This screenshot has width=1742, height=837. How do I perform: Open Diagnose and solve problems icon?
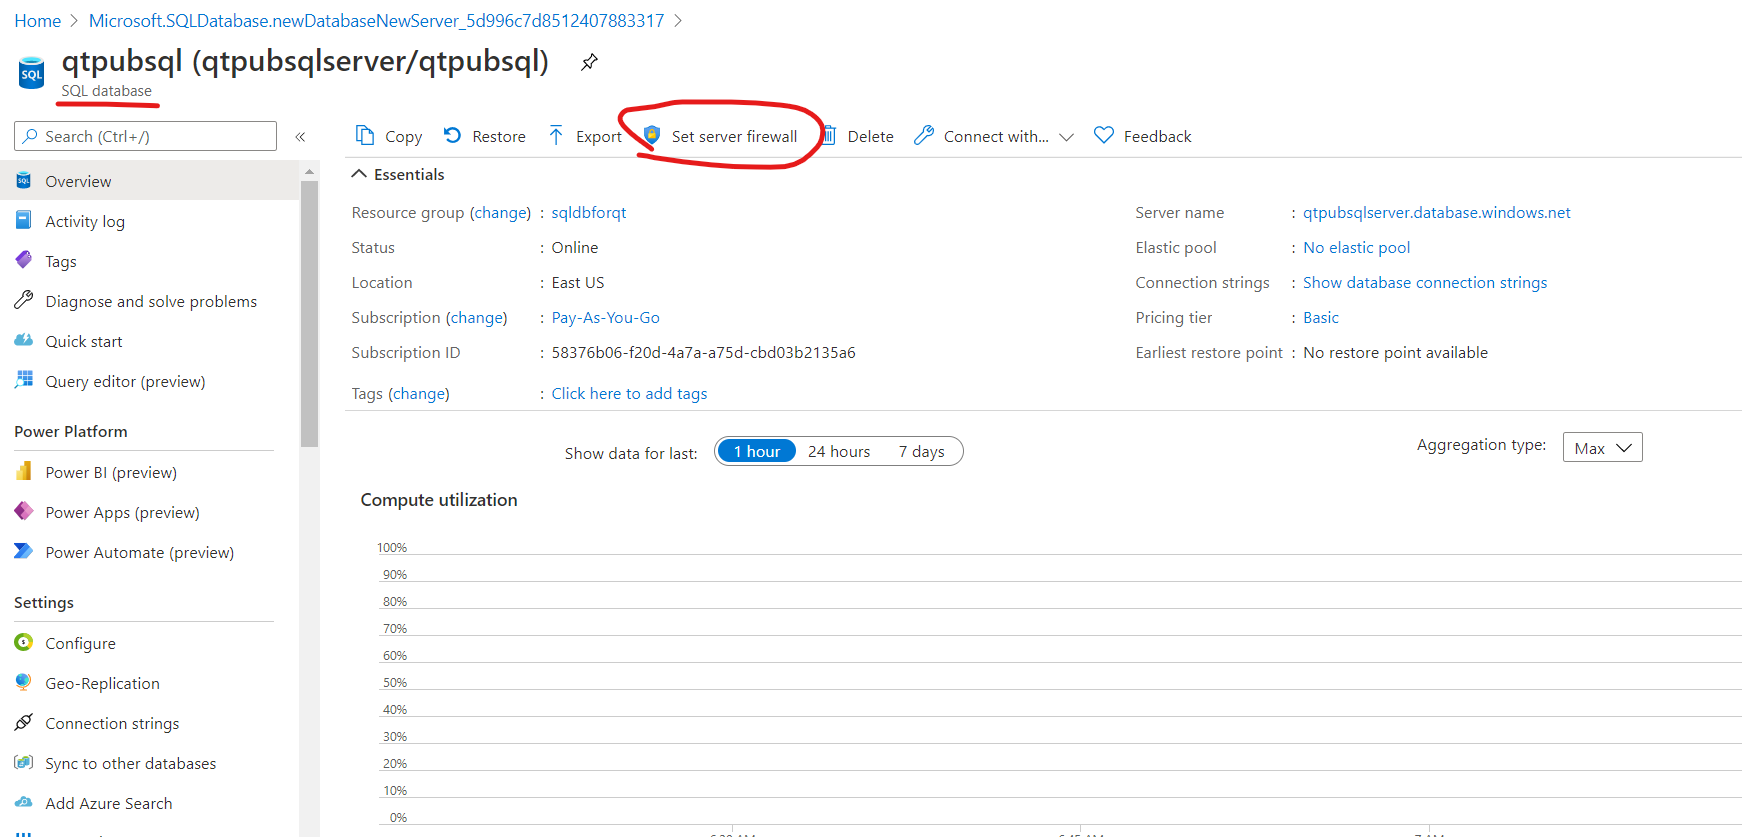tap(24, 300)
